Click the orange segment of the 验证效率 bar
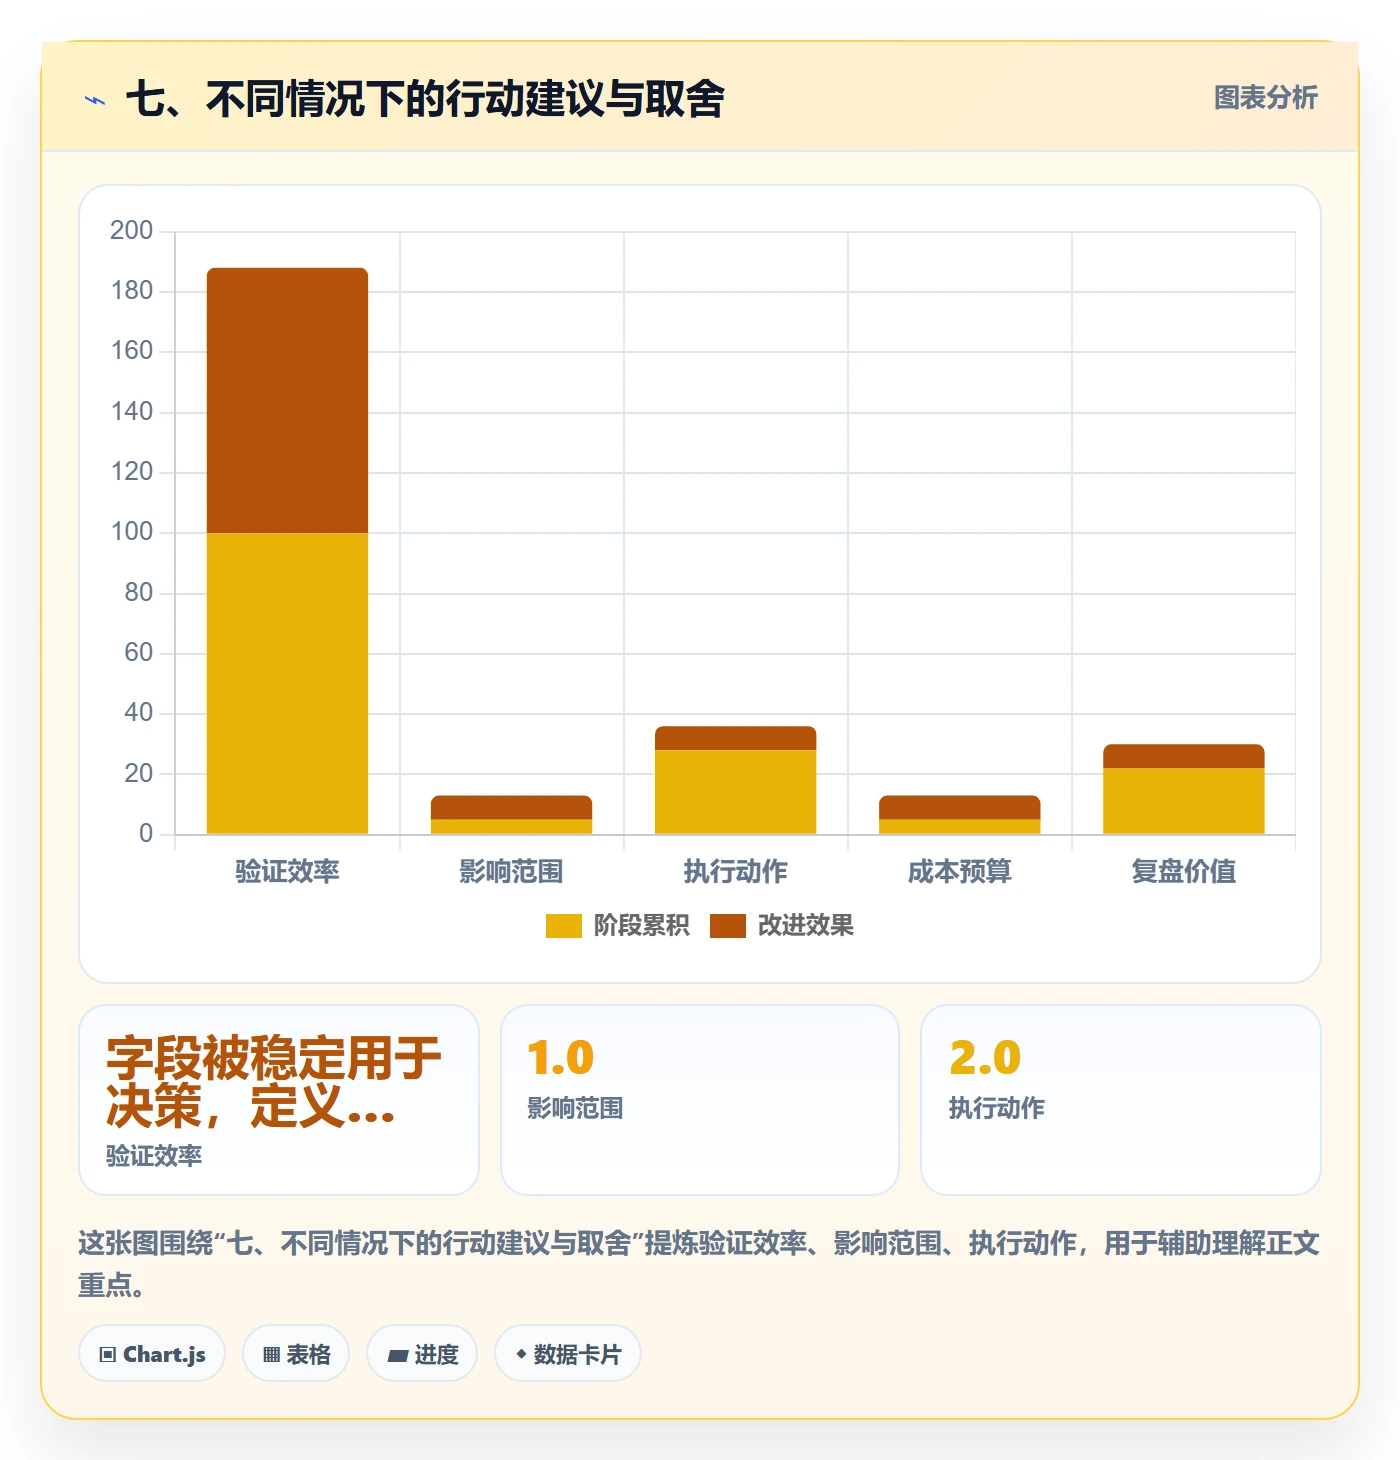Image resolution: width=1400 pixels, height=1460 pixels. [287, 400]
